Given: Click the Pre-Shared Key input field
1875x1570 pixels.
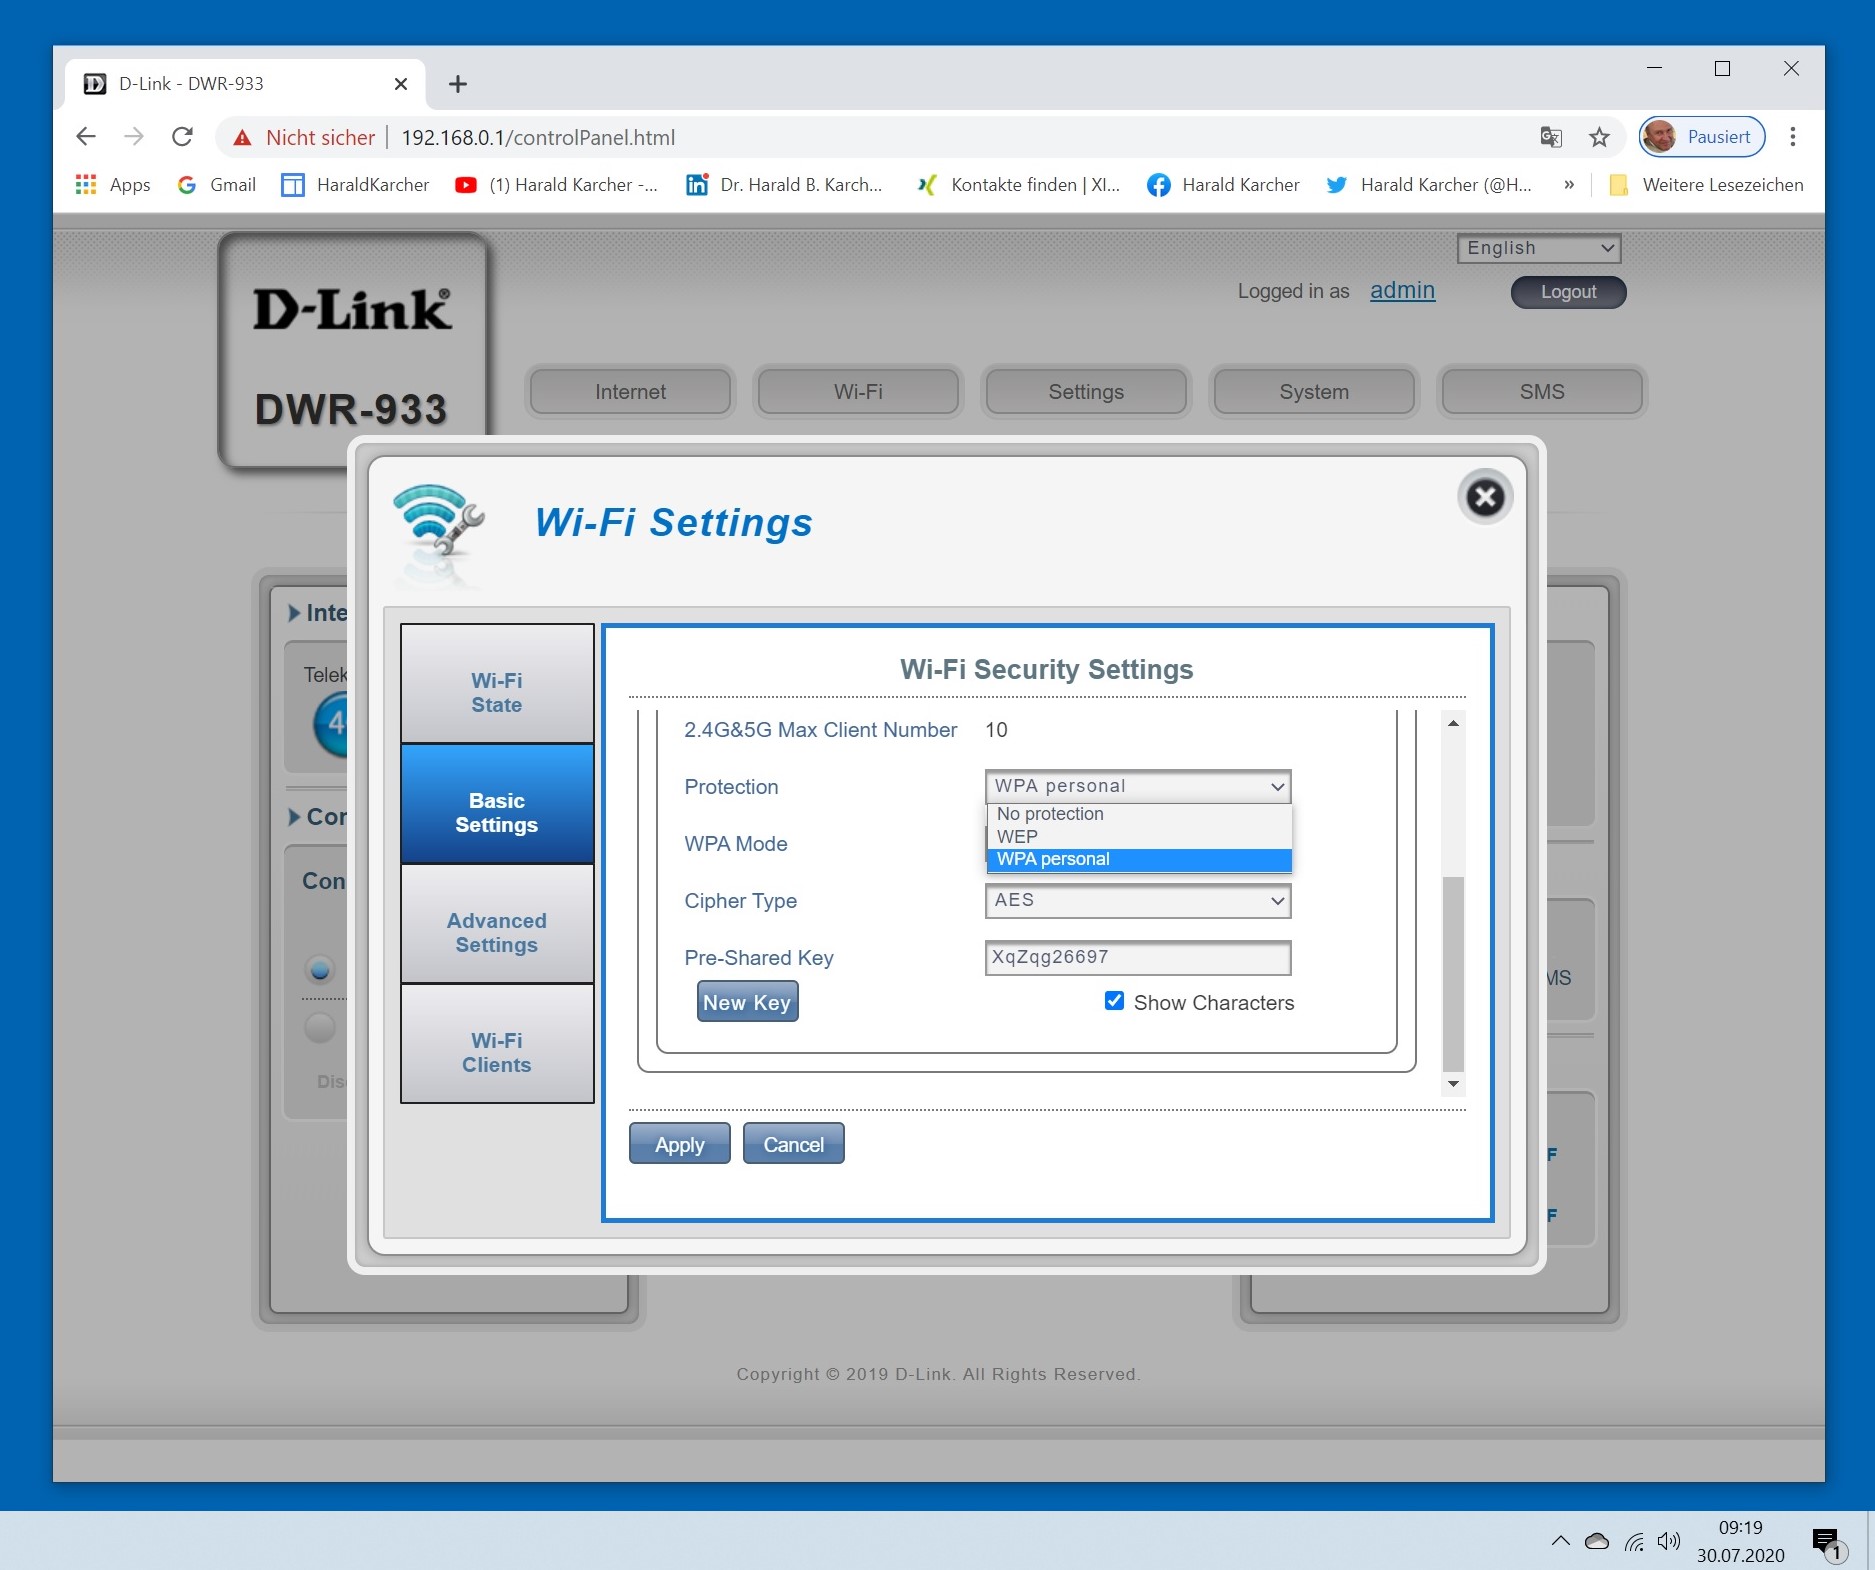Looking at the screenshot, I should [x=1138, y=957].
